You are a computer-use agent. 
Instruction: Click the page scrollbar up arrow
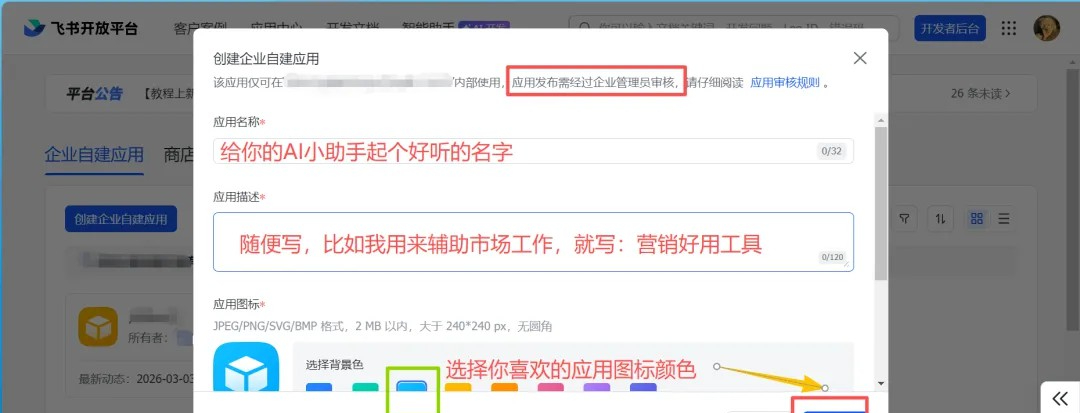[x=1074, y=61]
